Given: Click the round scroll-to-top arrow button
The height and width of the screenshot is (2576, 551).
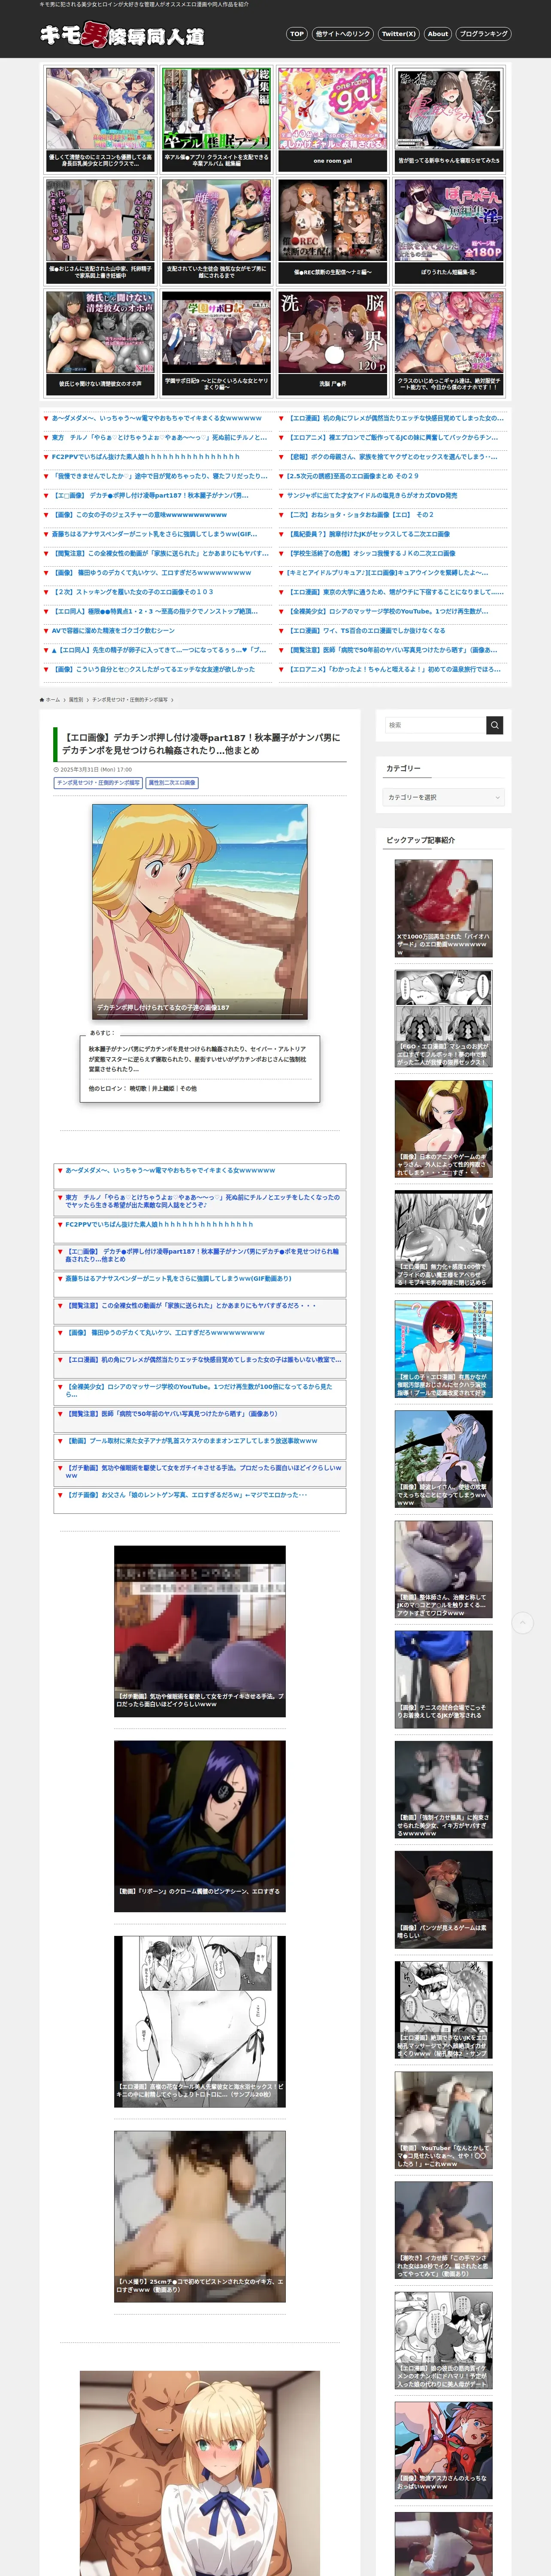Looking at the screenshot, I should coord(523,1623).
